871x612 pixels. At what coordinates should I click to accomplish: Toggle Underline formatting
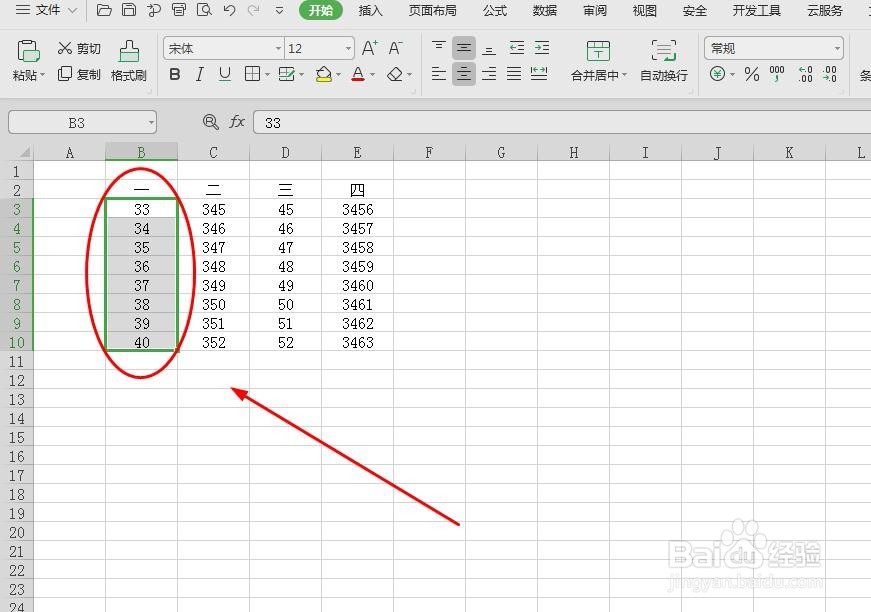click(224, 74)
